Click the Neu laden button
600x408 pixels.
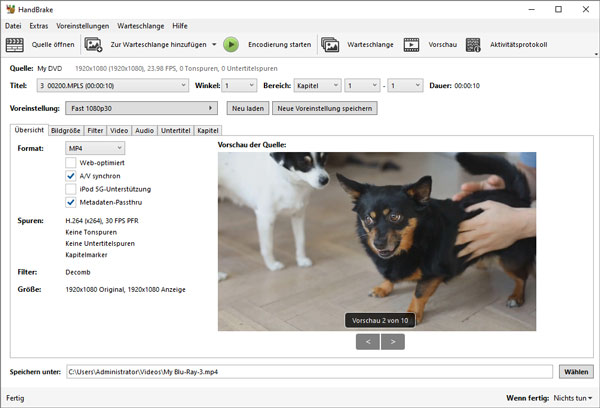pyautogui.click(x=248, y=108)
